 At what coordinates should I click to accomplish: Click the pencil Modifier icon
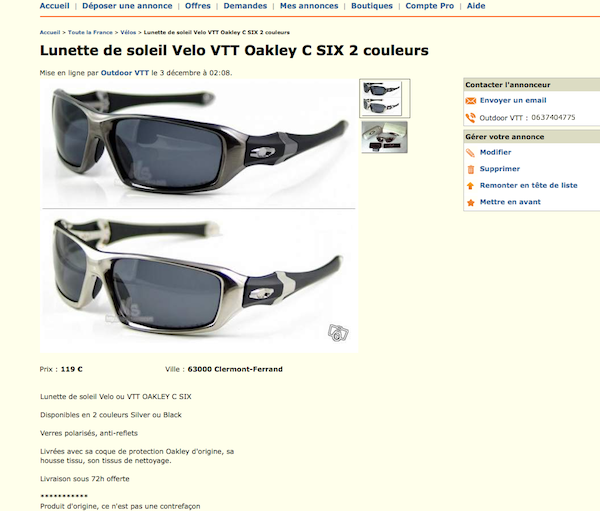(470, 153)
